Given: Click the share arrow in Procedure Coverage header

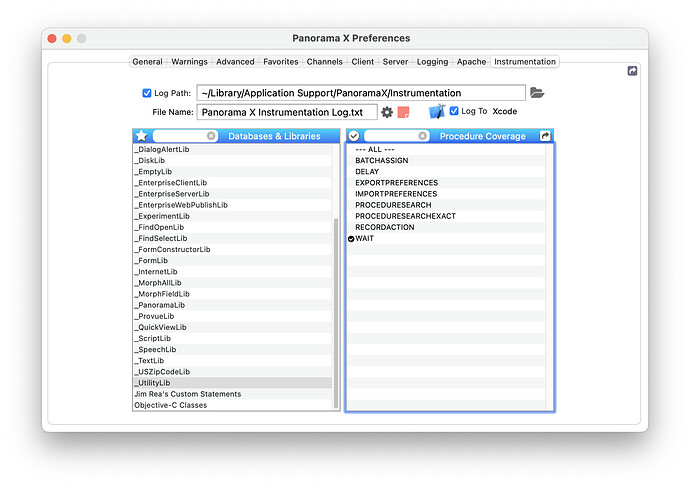Looking at the screenshot, I should point(545,136).
